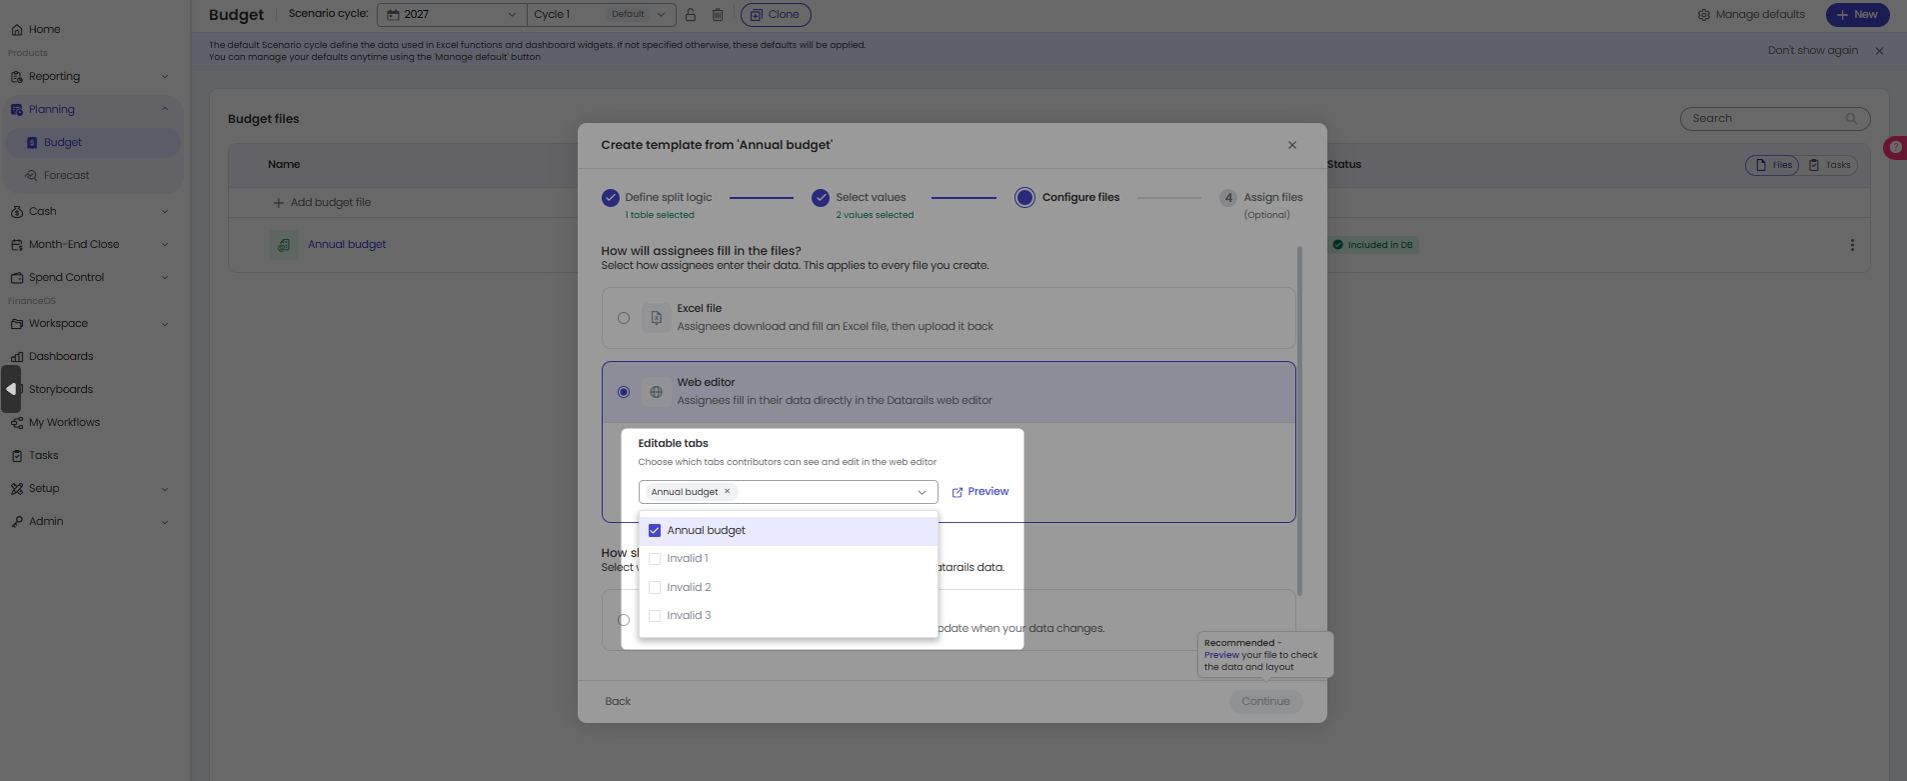Click the Tasks clipboard icon in sidebar
Image resolution: width=1907 pixels, height=781 pixels.
tap(17, 456)
